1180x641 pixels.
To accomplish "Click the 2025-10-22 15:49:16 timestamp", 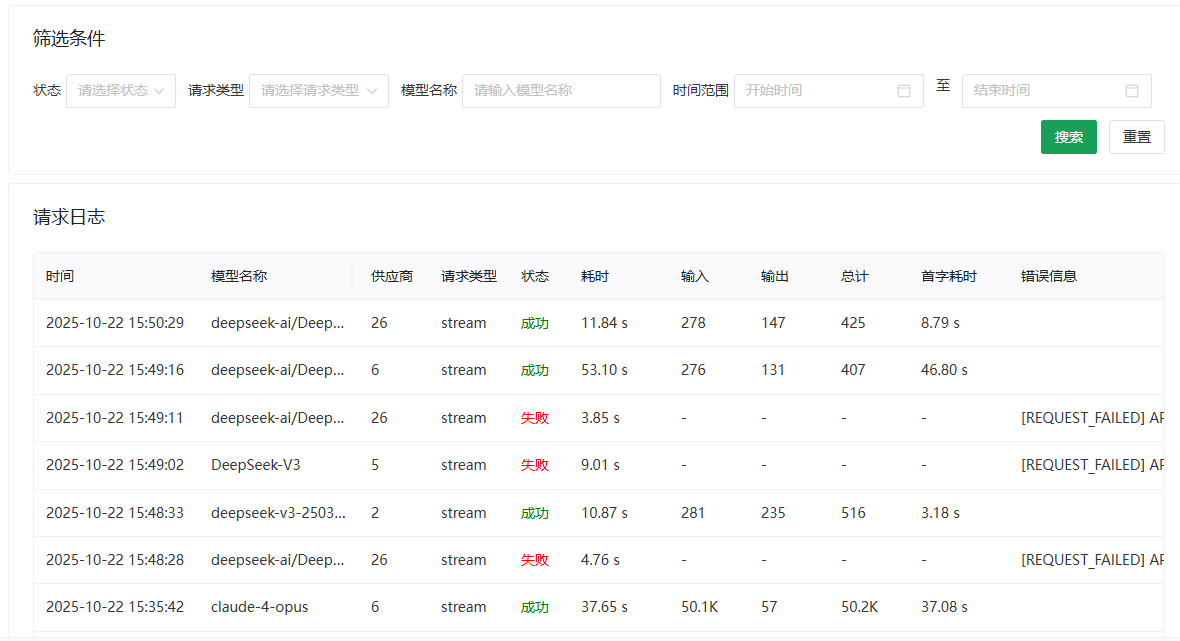I will (115, 370).
